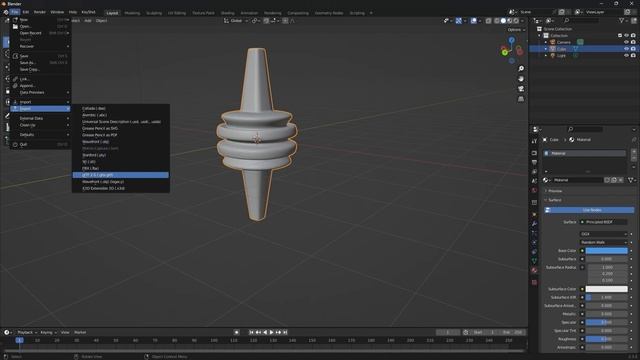Open the Tool properties tab
Image resolution: width=640 pixels, height=360 pixels.
[x=534, y=141]
